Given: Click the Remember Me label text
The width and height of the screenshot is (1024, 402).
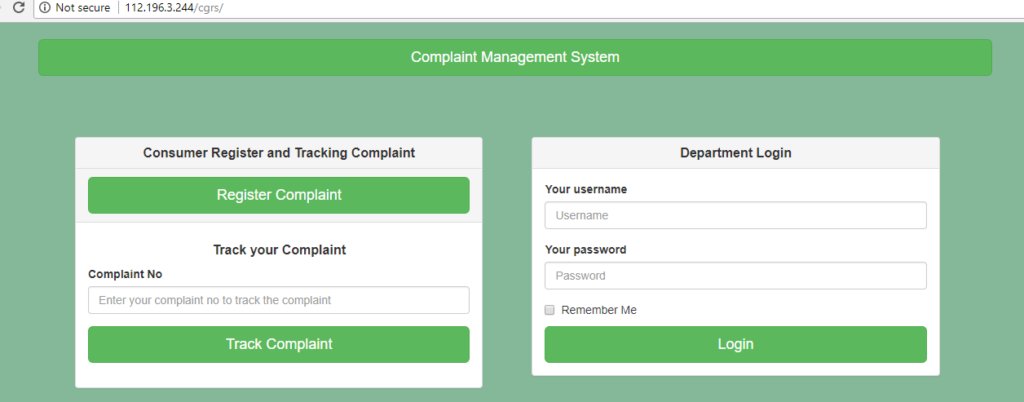Looking at the screenshot, I should (x=599, y=310).
